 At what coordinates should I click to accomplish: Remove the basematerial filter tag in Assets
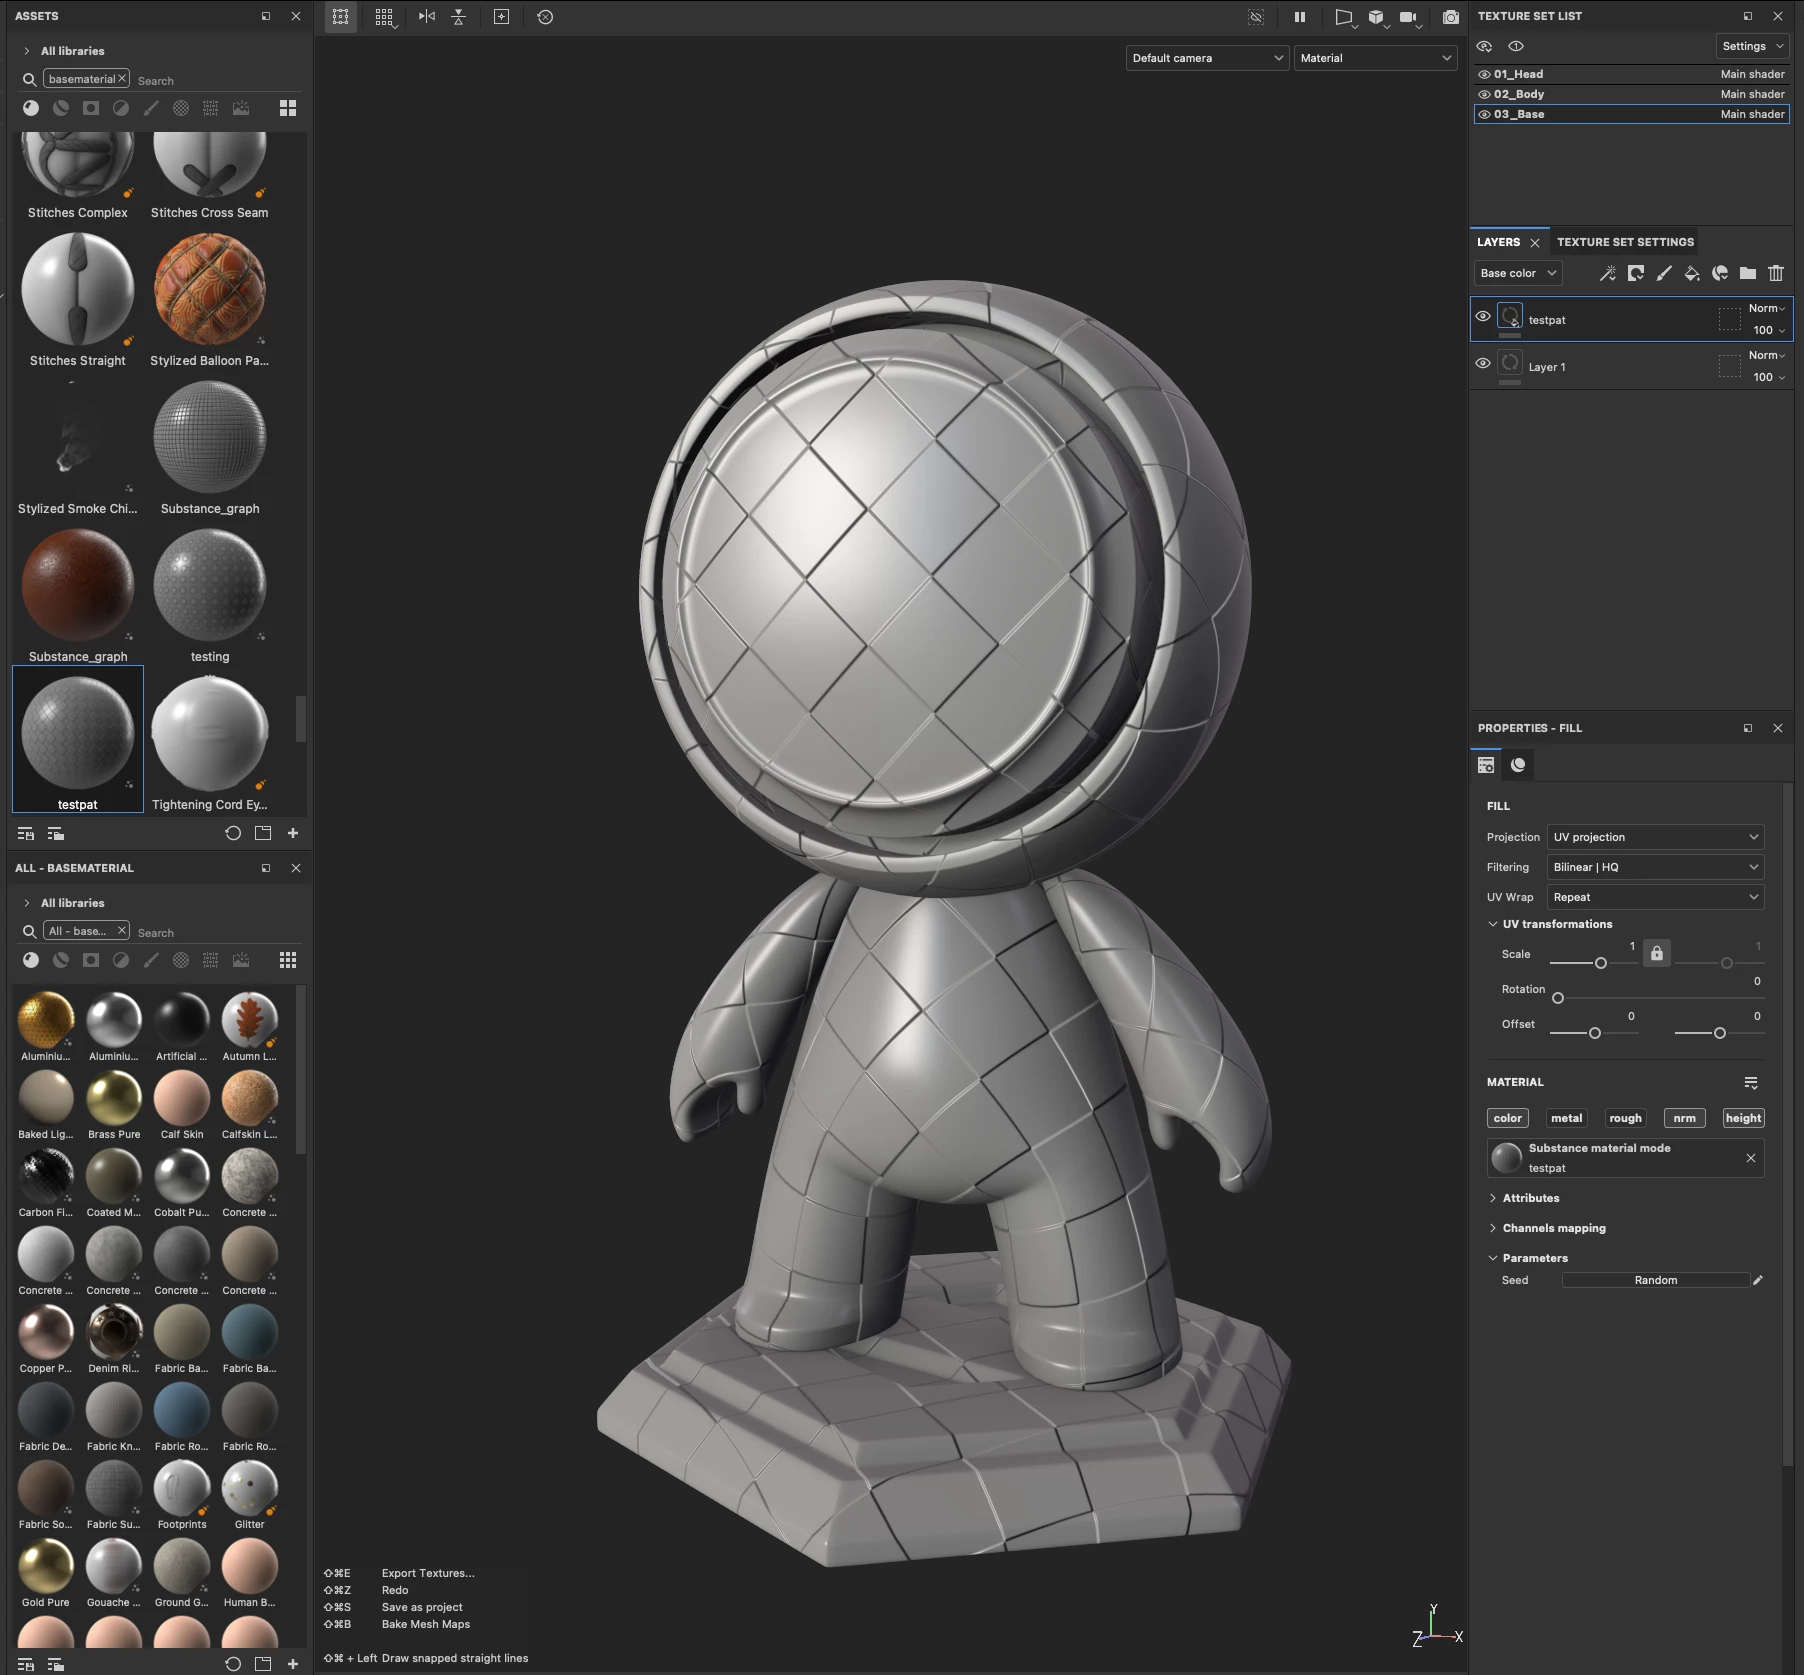pyautogui.click(x=122, y=78)
